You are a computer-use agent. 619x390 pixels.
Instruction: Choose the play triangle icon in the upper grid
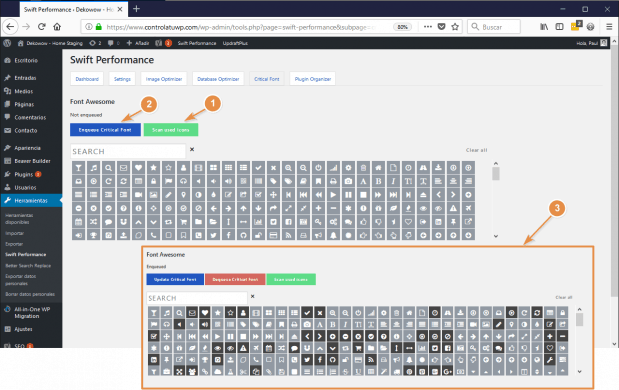coord(334,195)
